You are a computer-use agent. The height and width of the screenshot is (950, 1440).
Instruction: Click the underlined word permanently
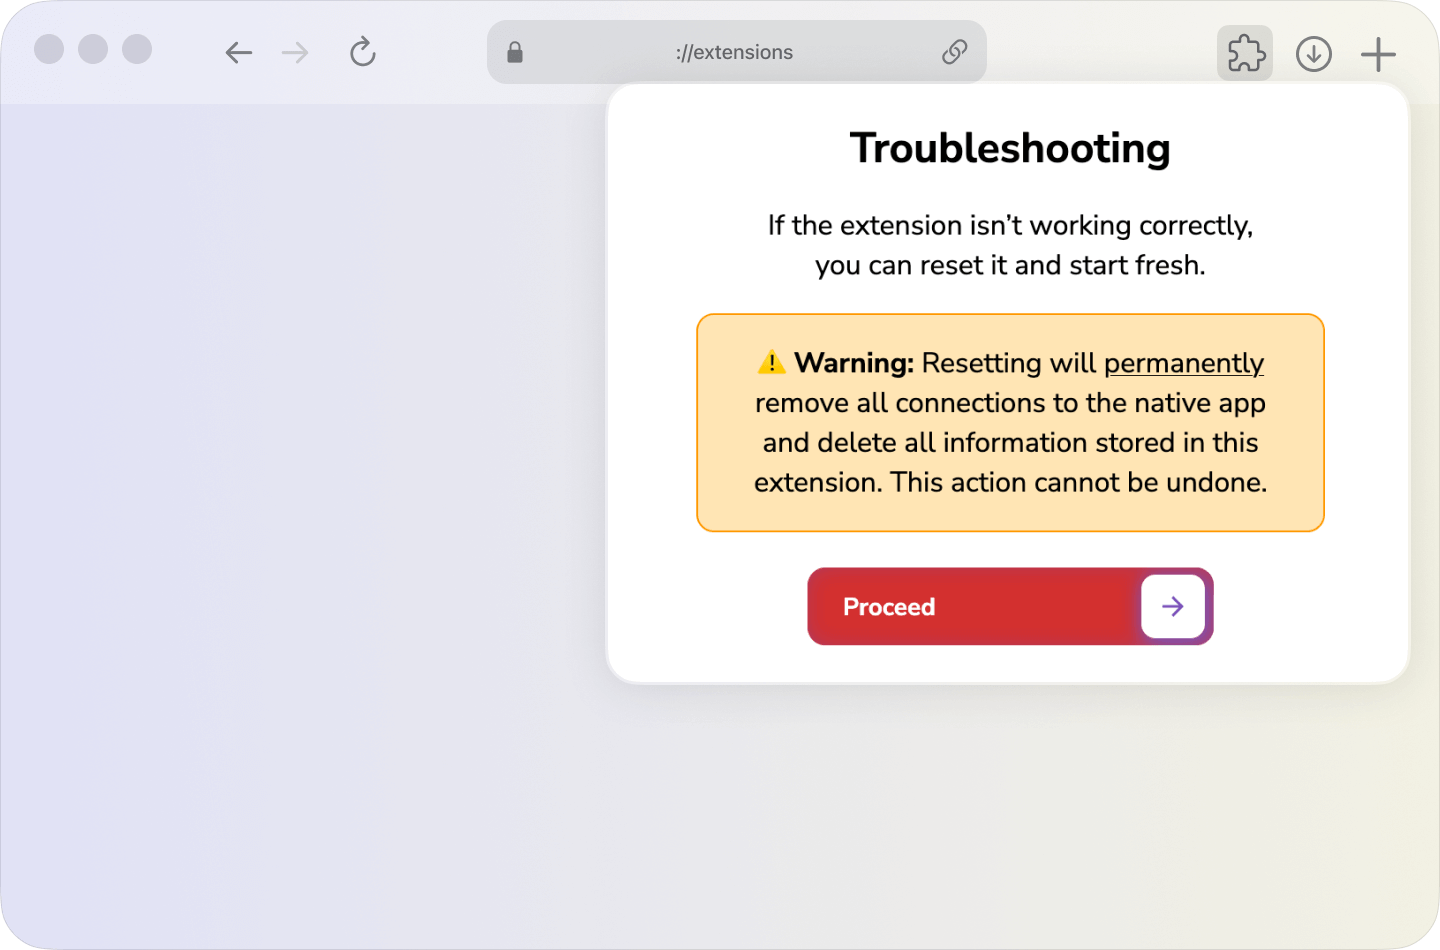click(x=1184, y=363)
